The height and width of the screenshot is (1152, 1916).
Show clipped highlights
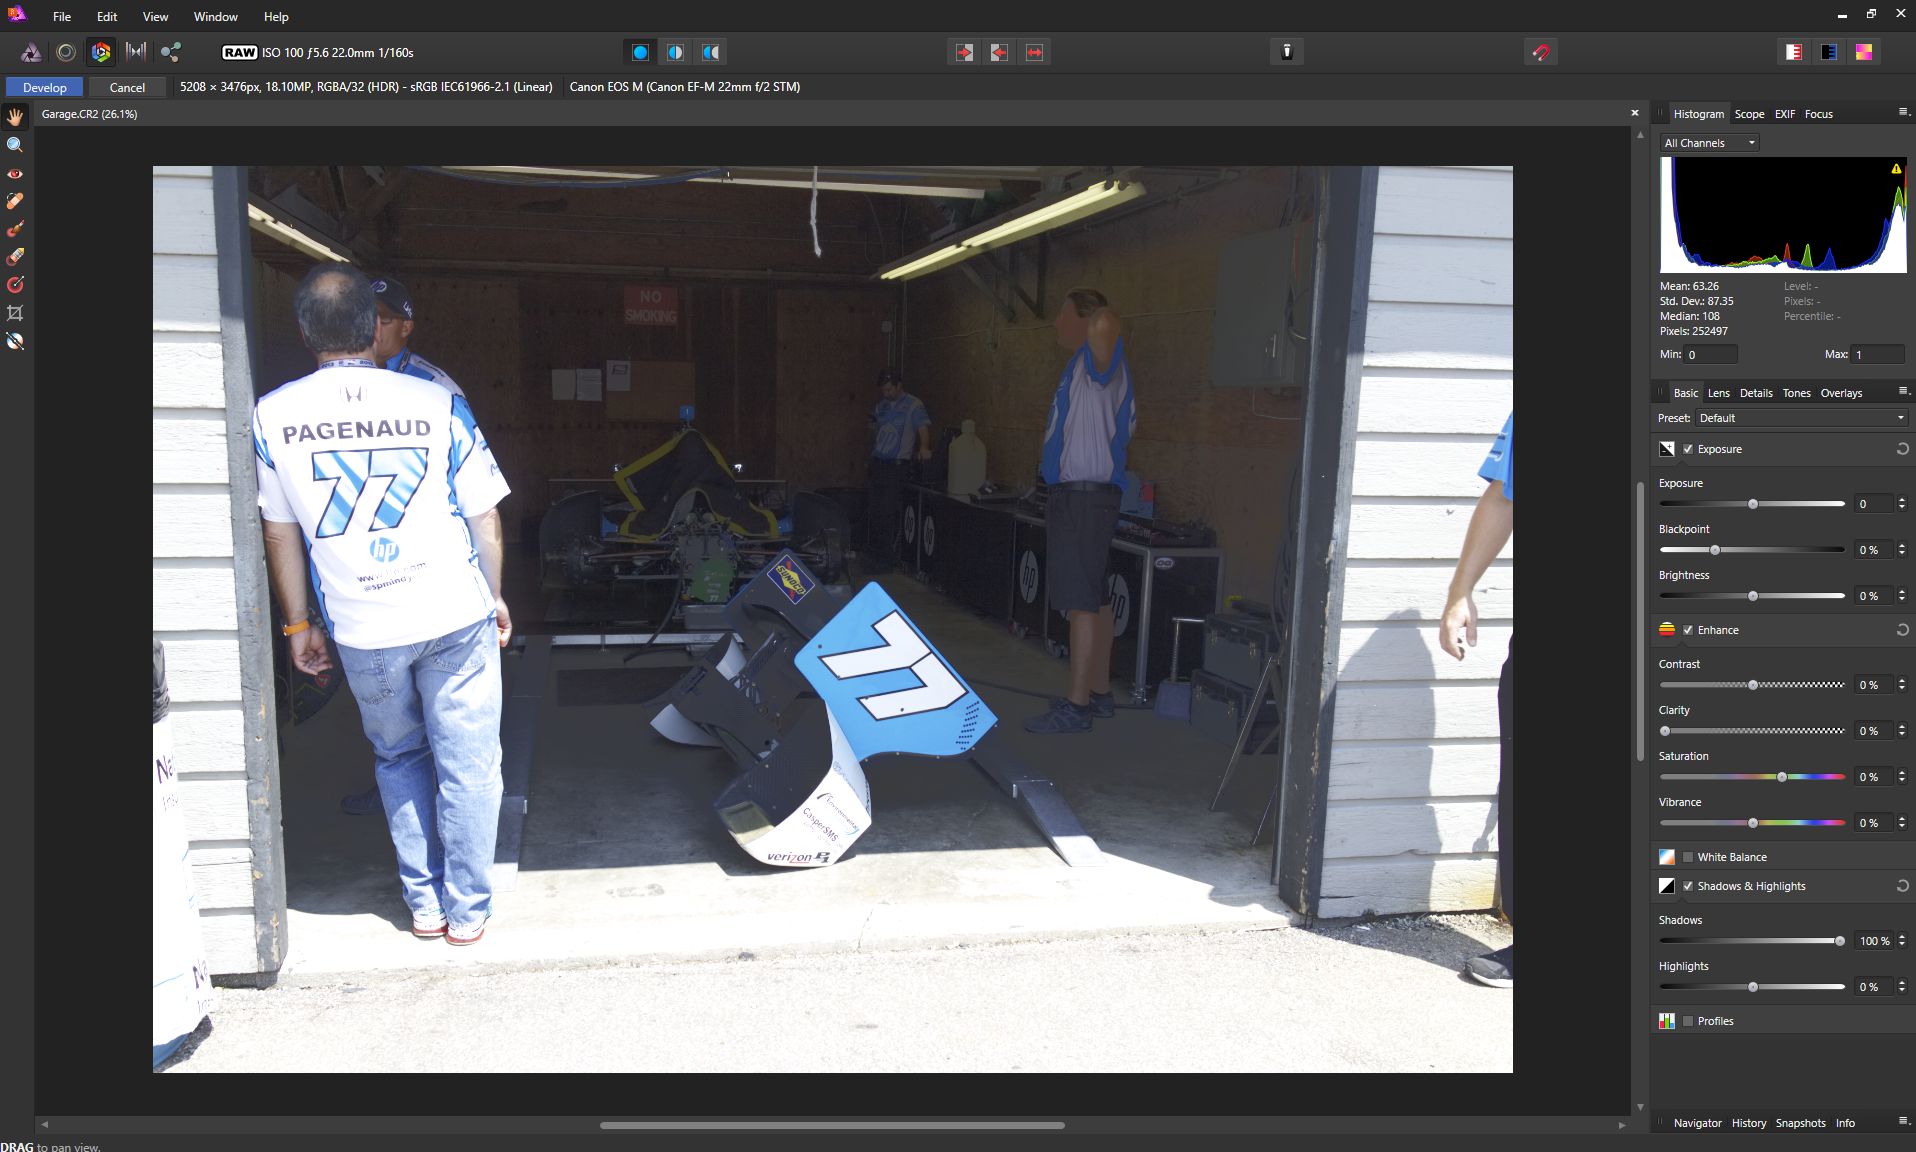(1794, 52)
